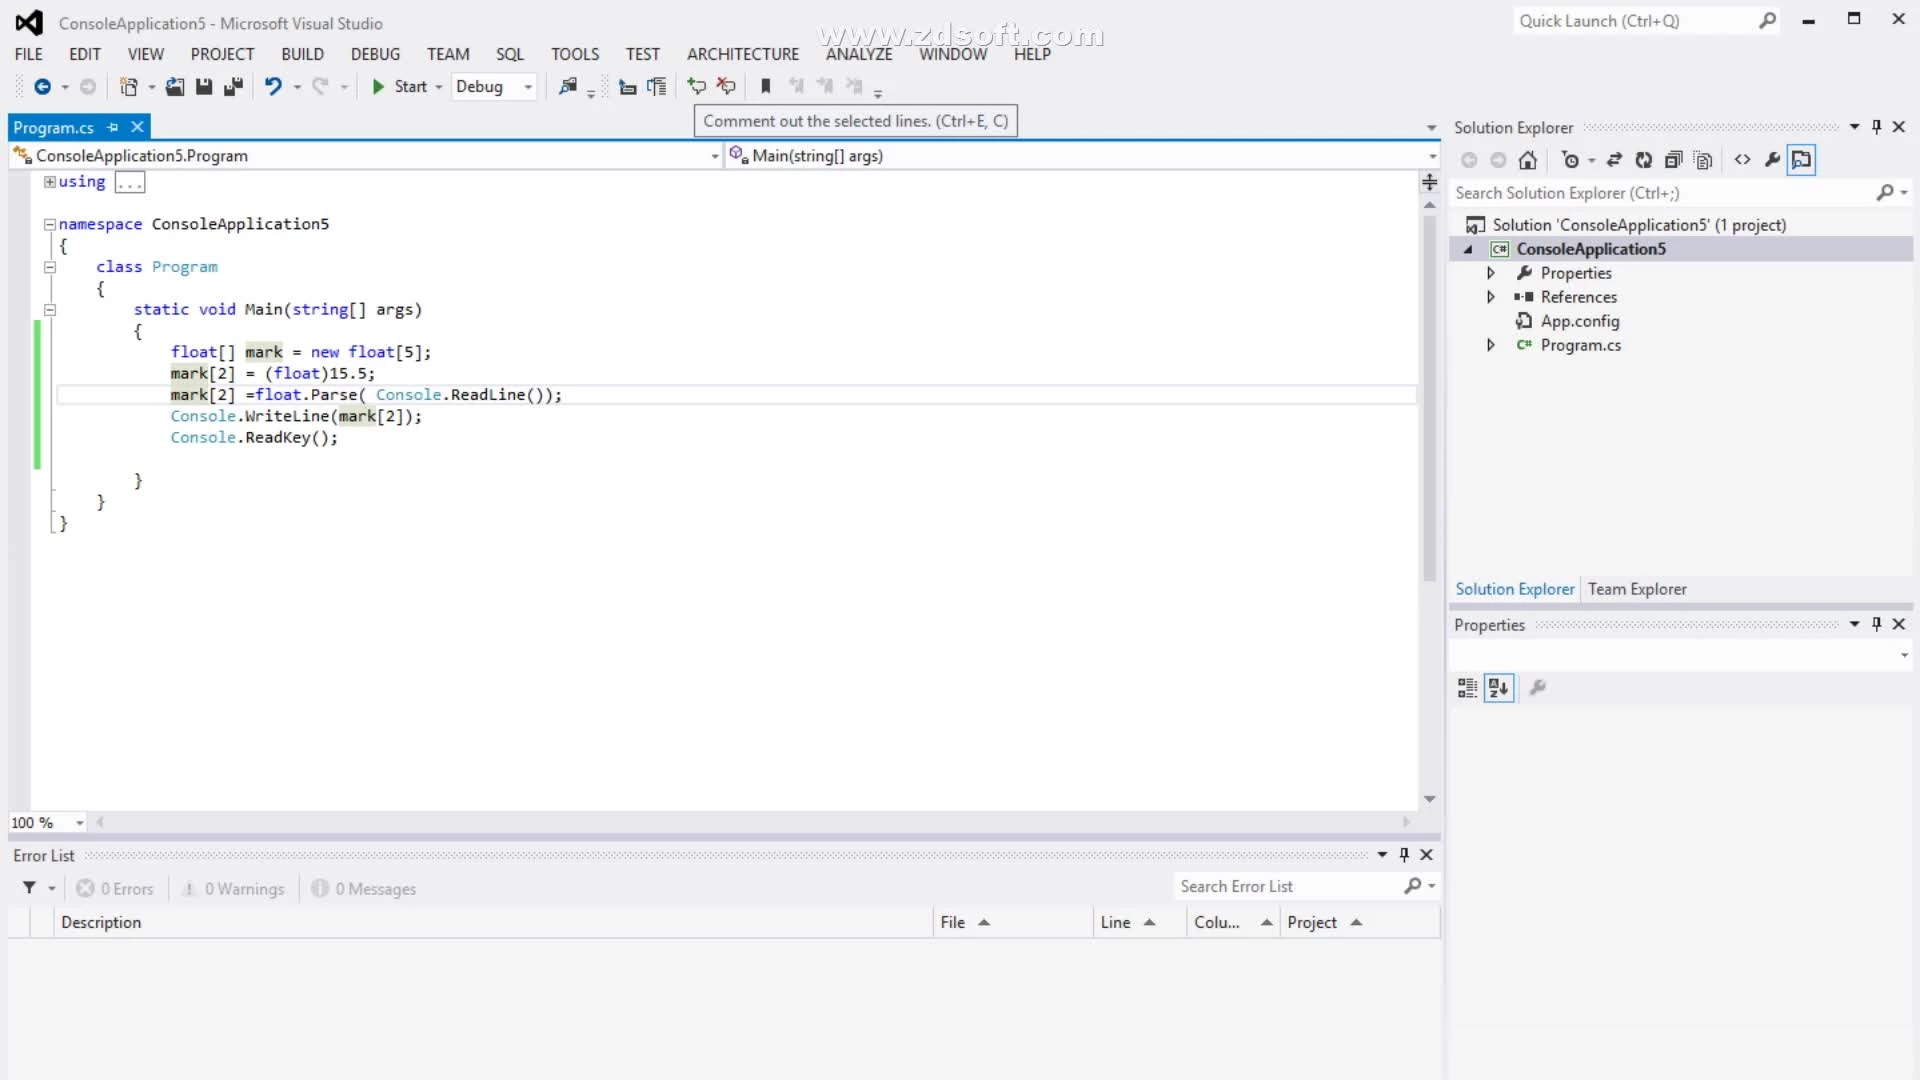The image size is (1920, 1080).
Task: Undo the last edit with the Undo arrow
Action: (273, 87)
